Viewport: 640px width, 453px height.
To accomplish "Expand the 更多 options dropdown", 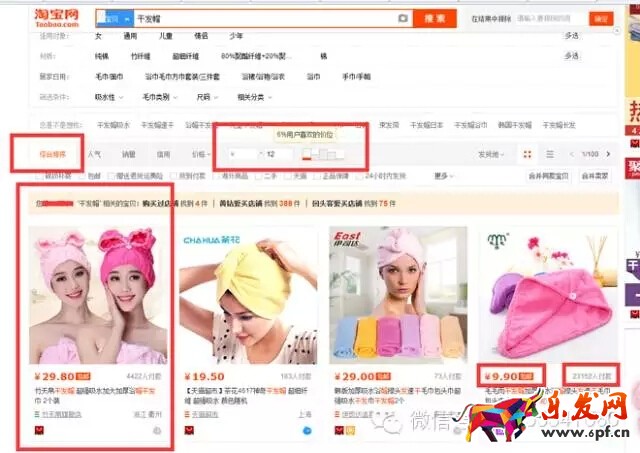I will (x=442, y=176).
